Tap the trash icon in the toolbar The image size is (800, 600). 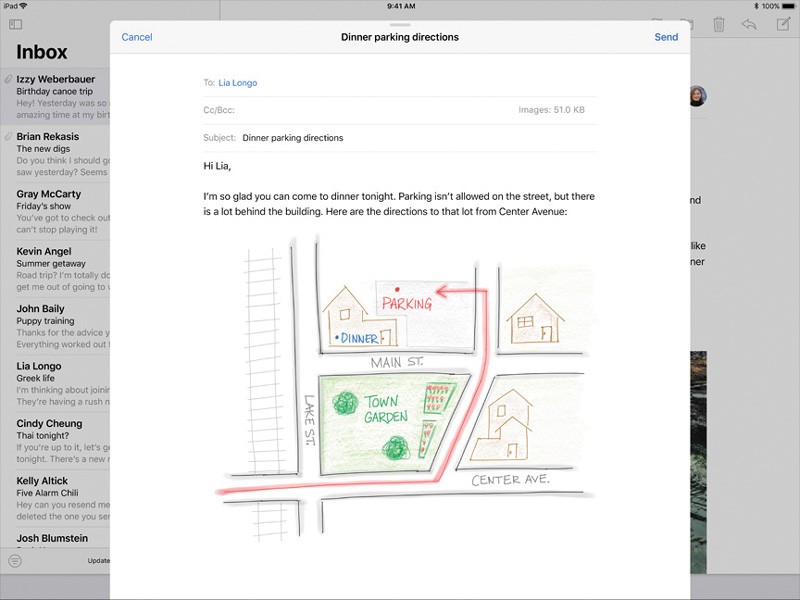(718, 24)
